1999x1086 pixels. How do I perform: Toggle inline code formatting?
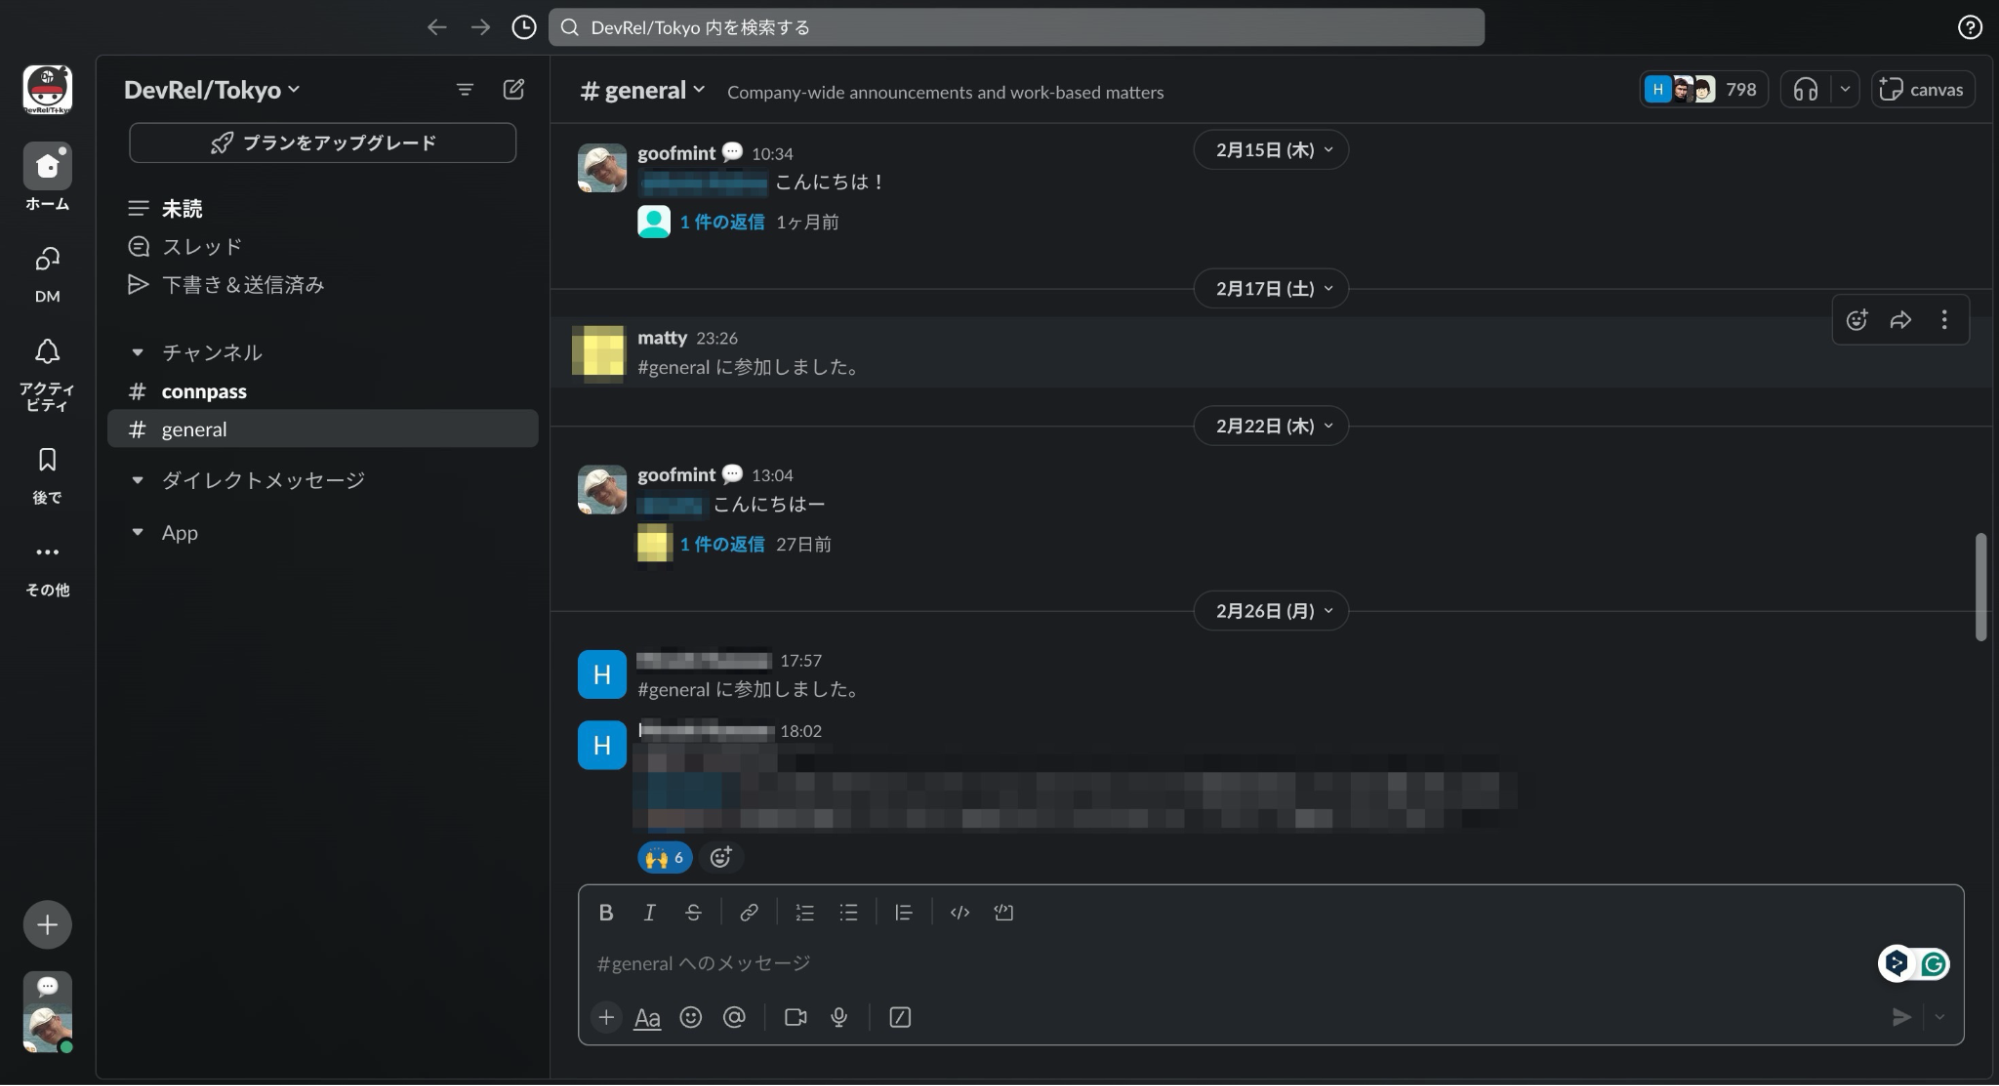click(960, 913)
